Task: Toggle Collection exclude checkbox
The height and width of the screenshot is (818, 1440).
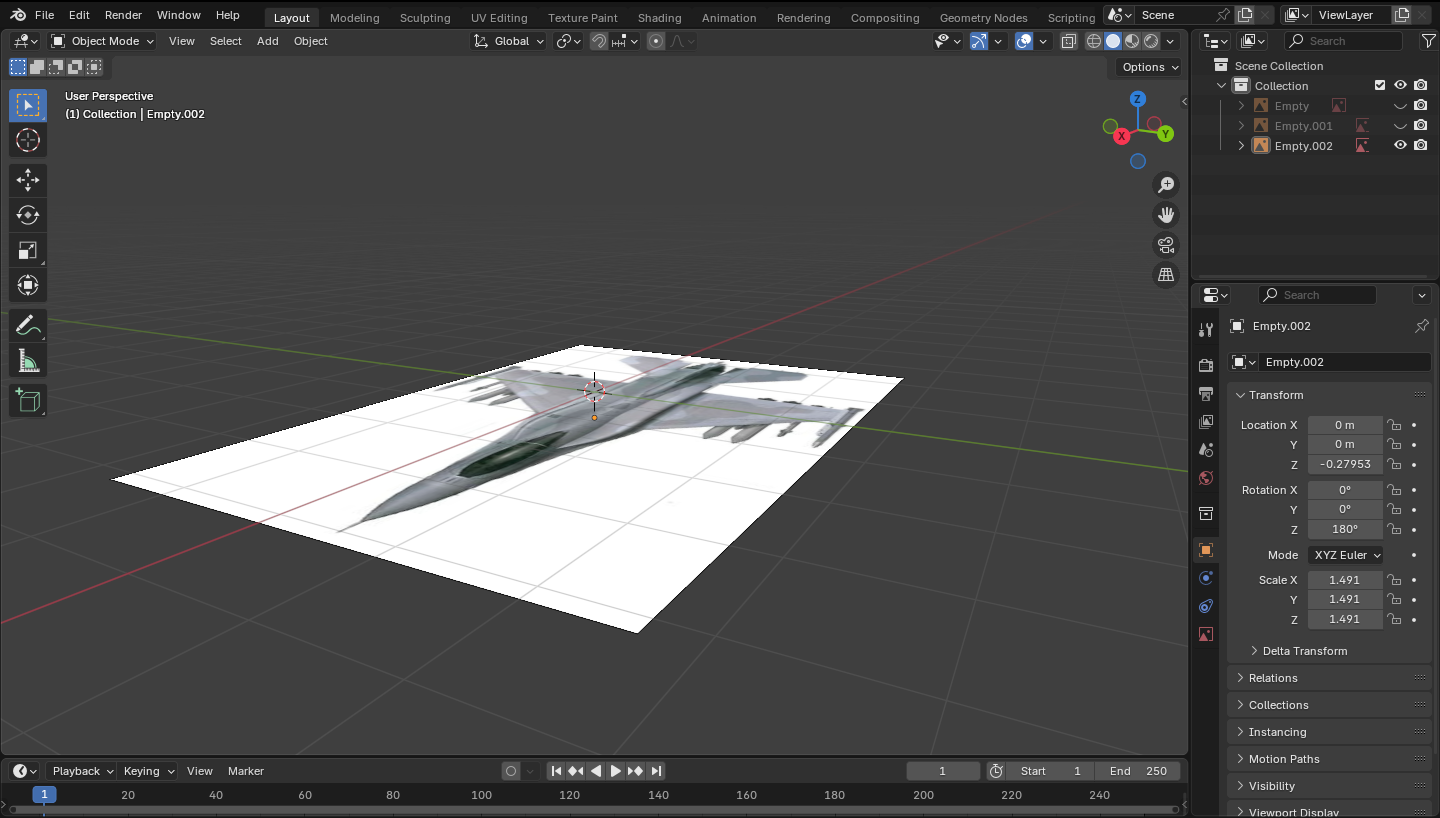Action: [1380, 85]
